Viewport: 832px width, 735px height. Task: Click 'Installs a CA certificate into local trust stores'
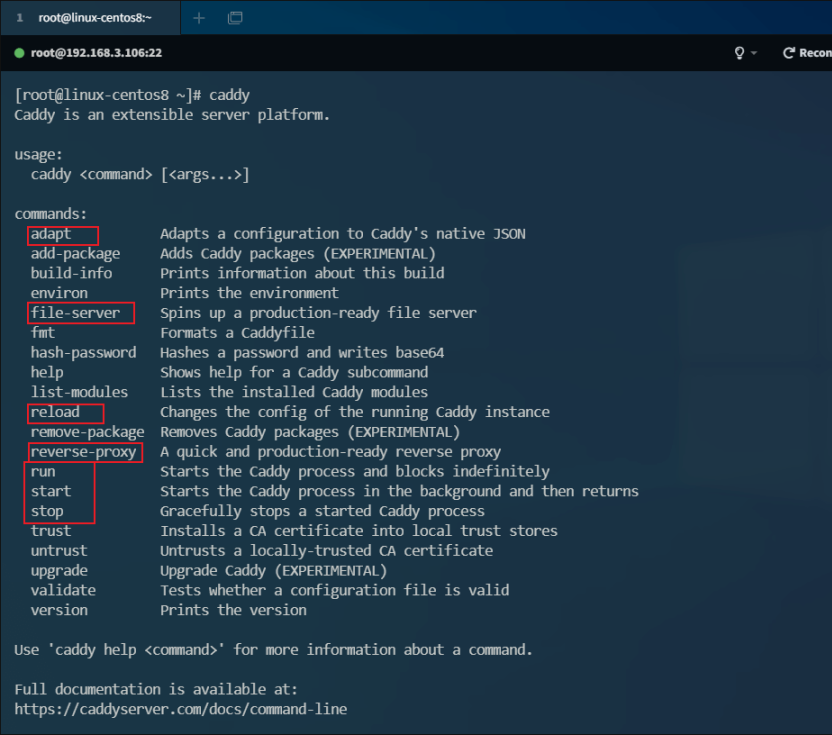(359, 531)
